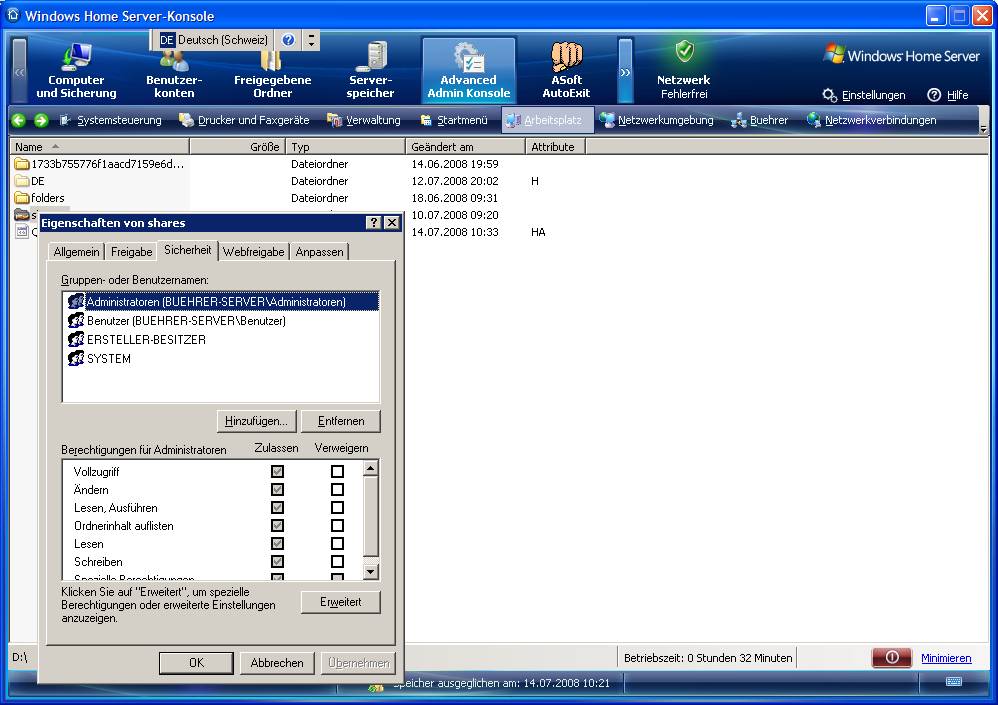Click green forward arrow in toolbar
Viewport: 998px width, 705px height.
click(x=41, y=120)
